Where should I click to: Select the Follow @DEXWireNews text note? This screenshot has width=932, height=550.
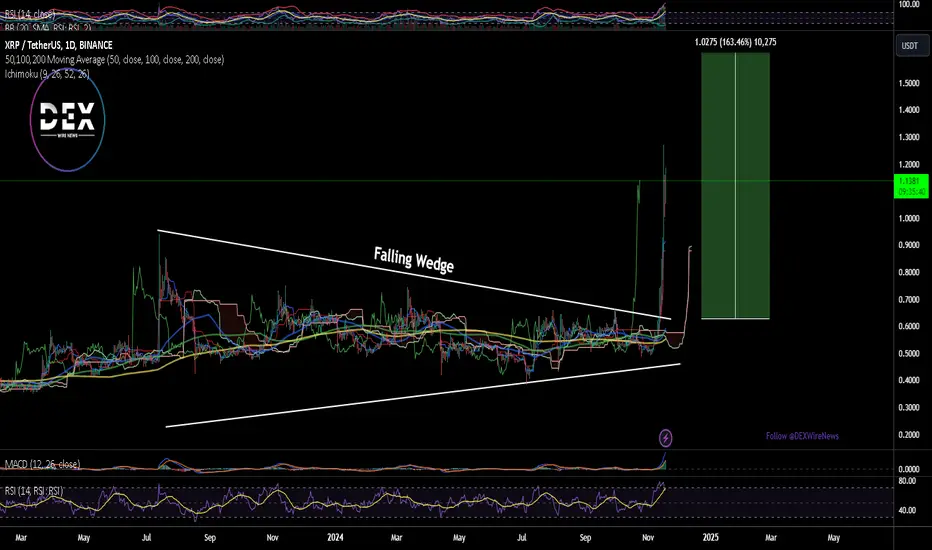click(802, 436)
